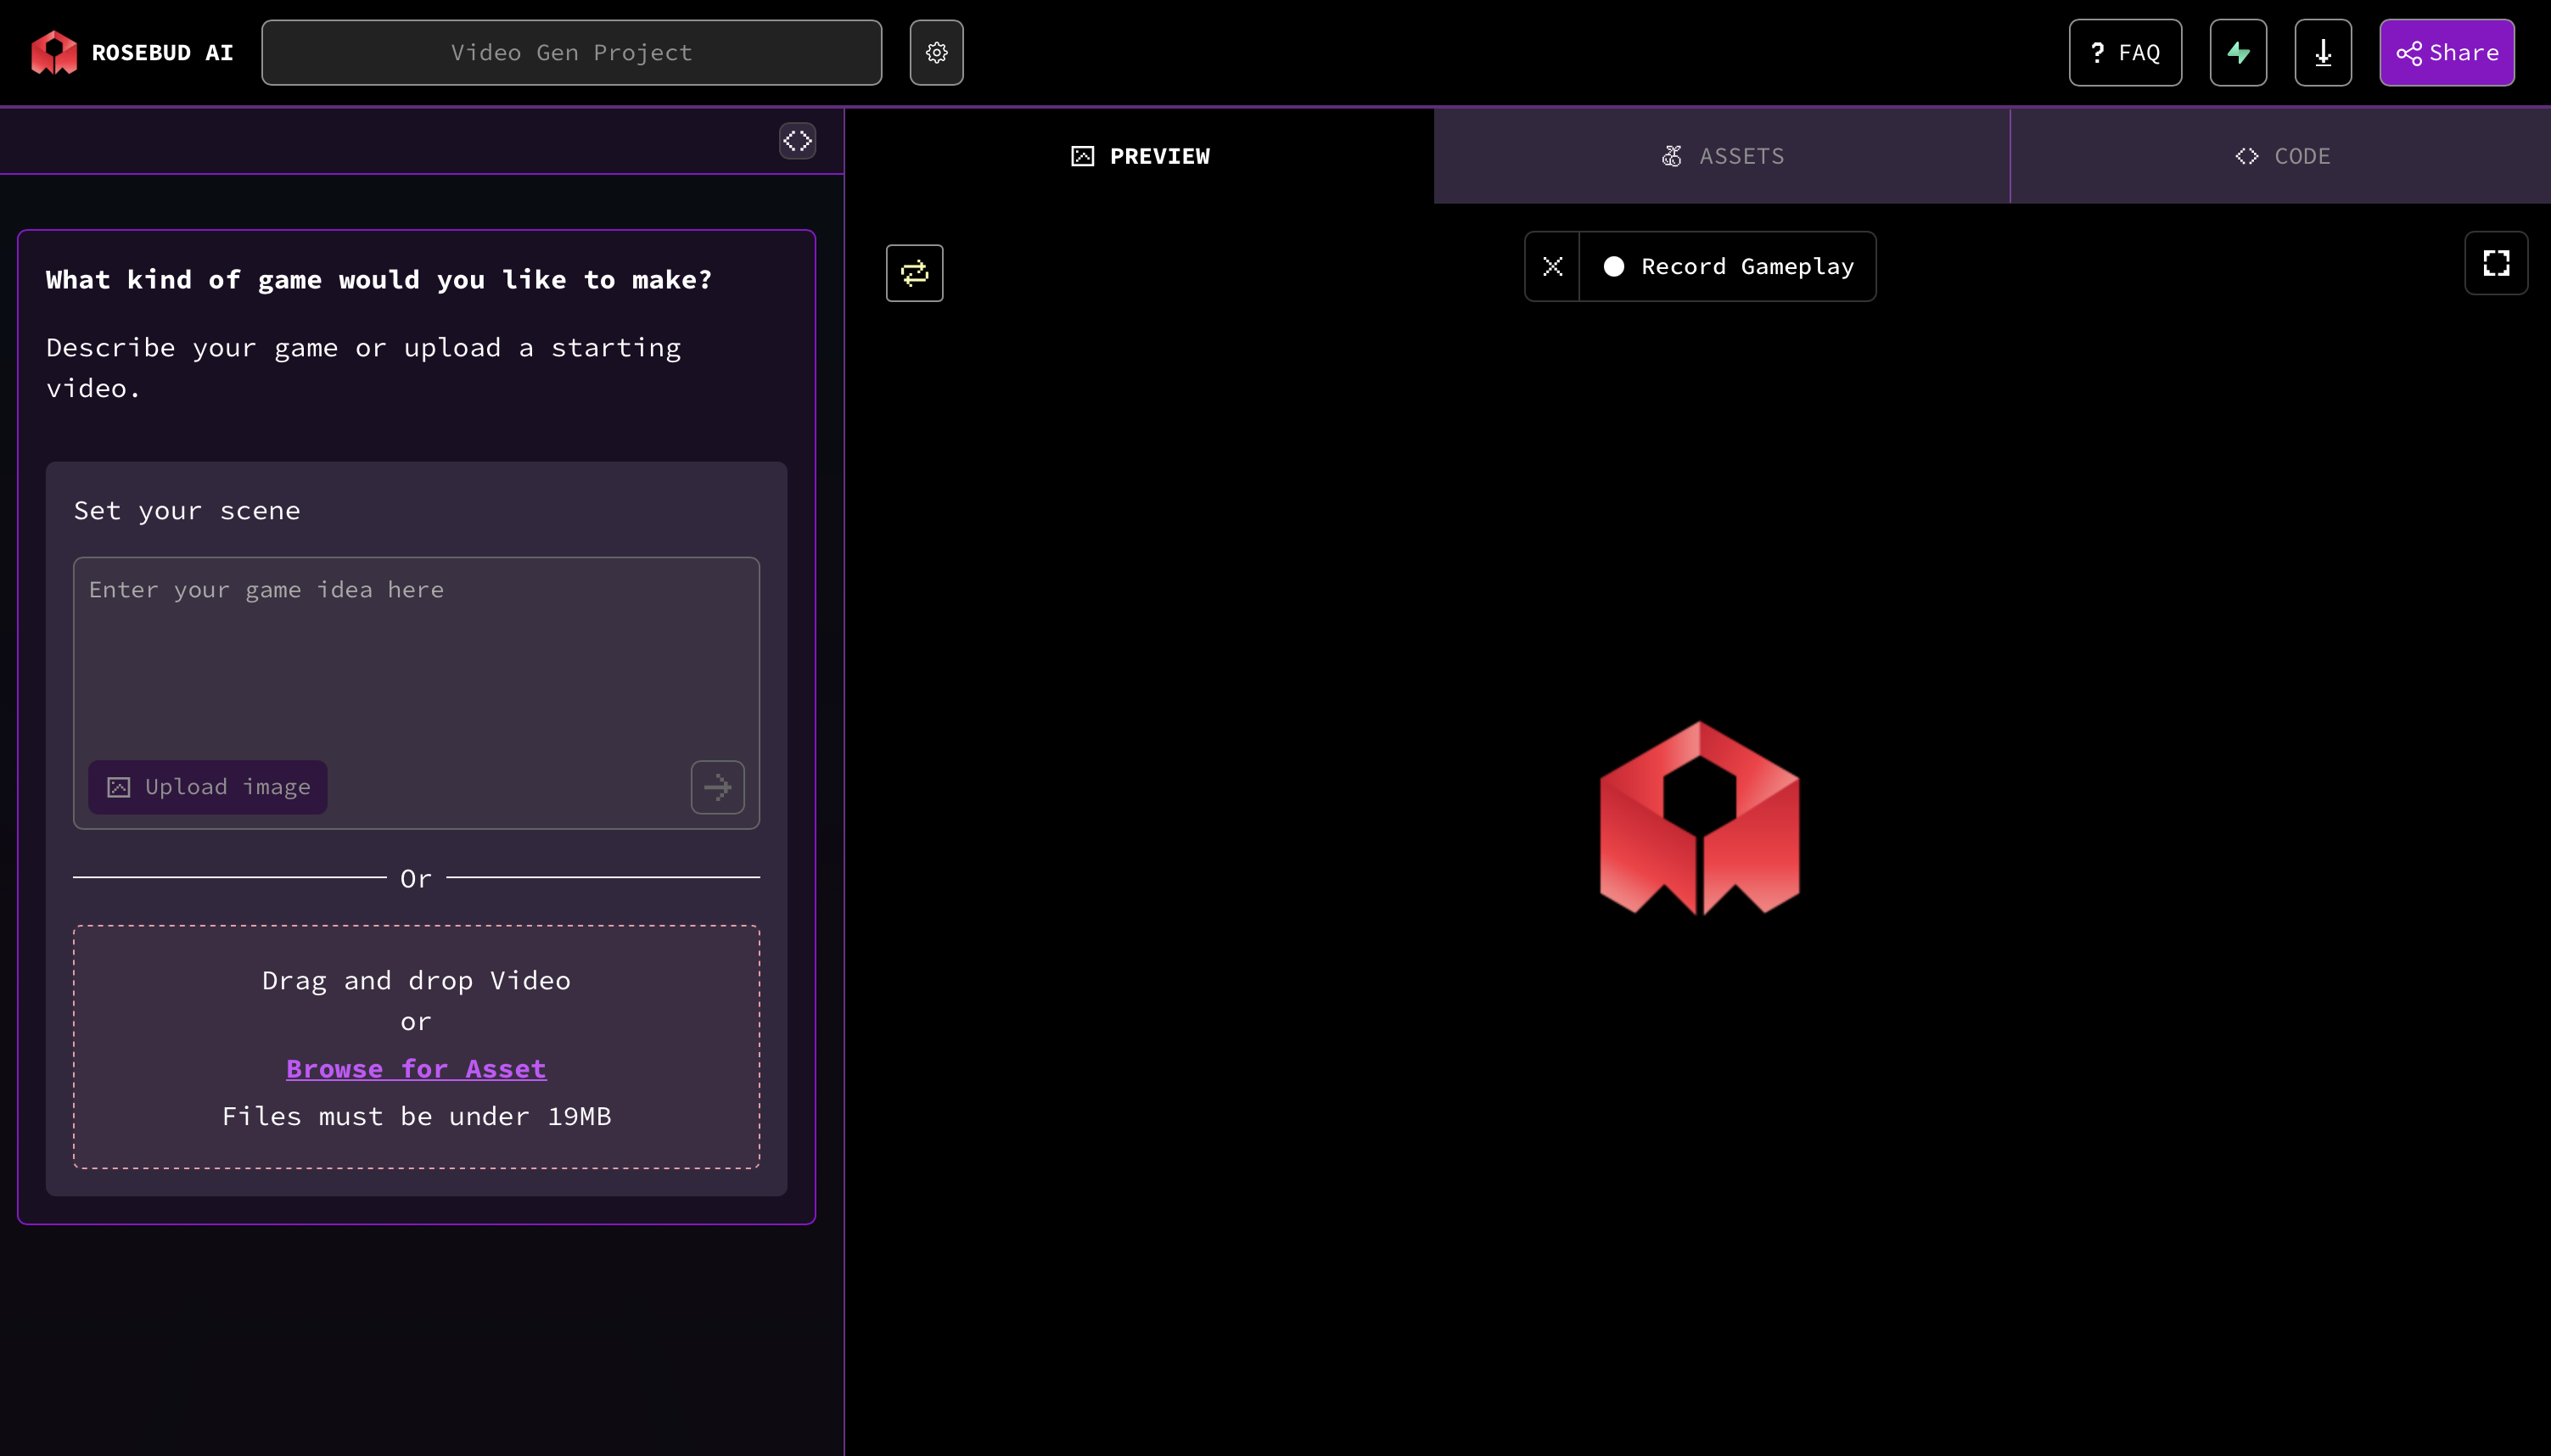Screen dimensions: 2551x1456
Task: Switch to the Code tab
Action: point(2282,156)
